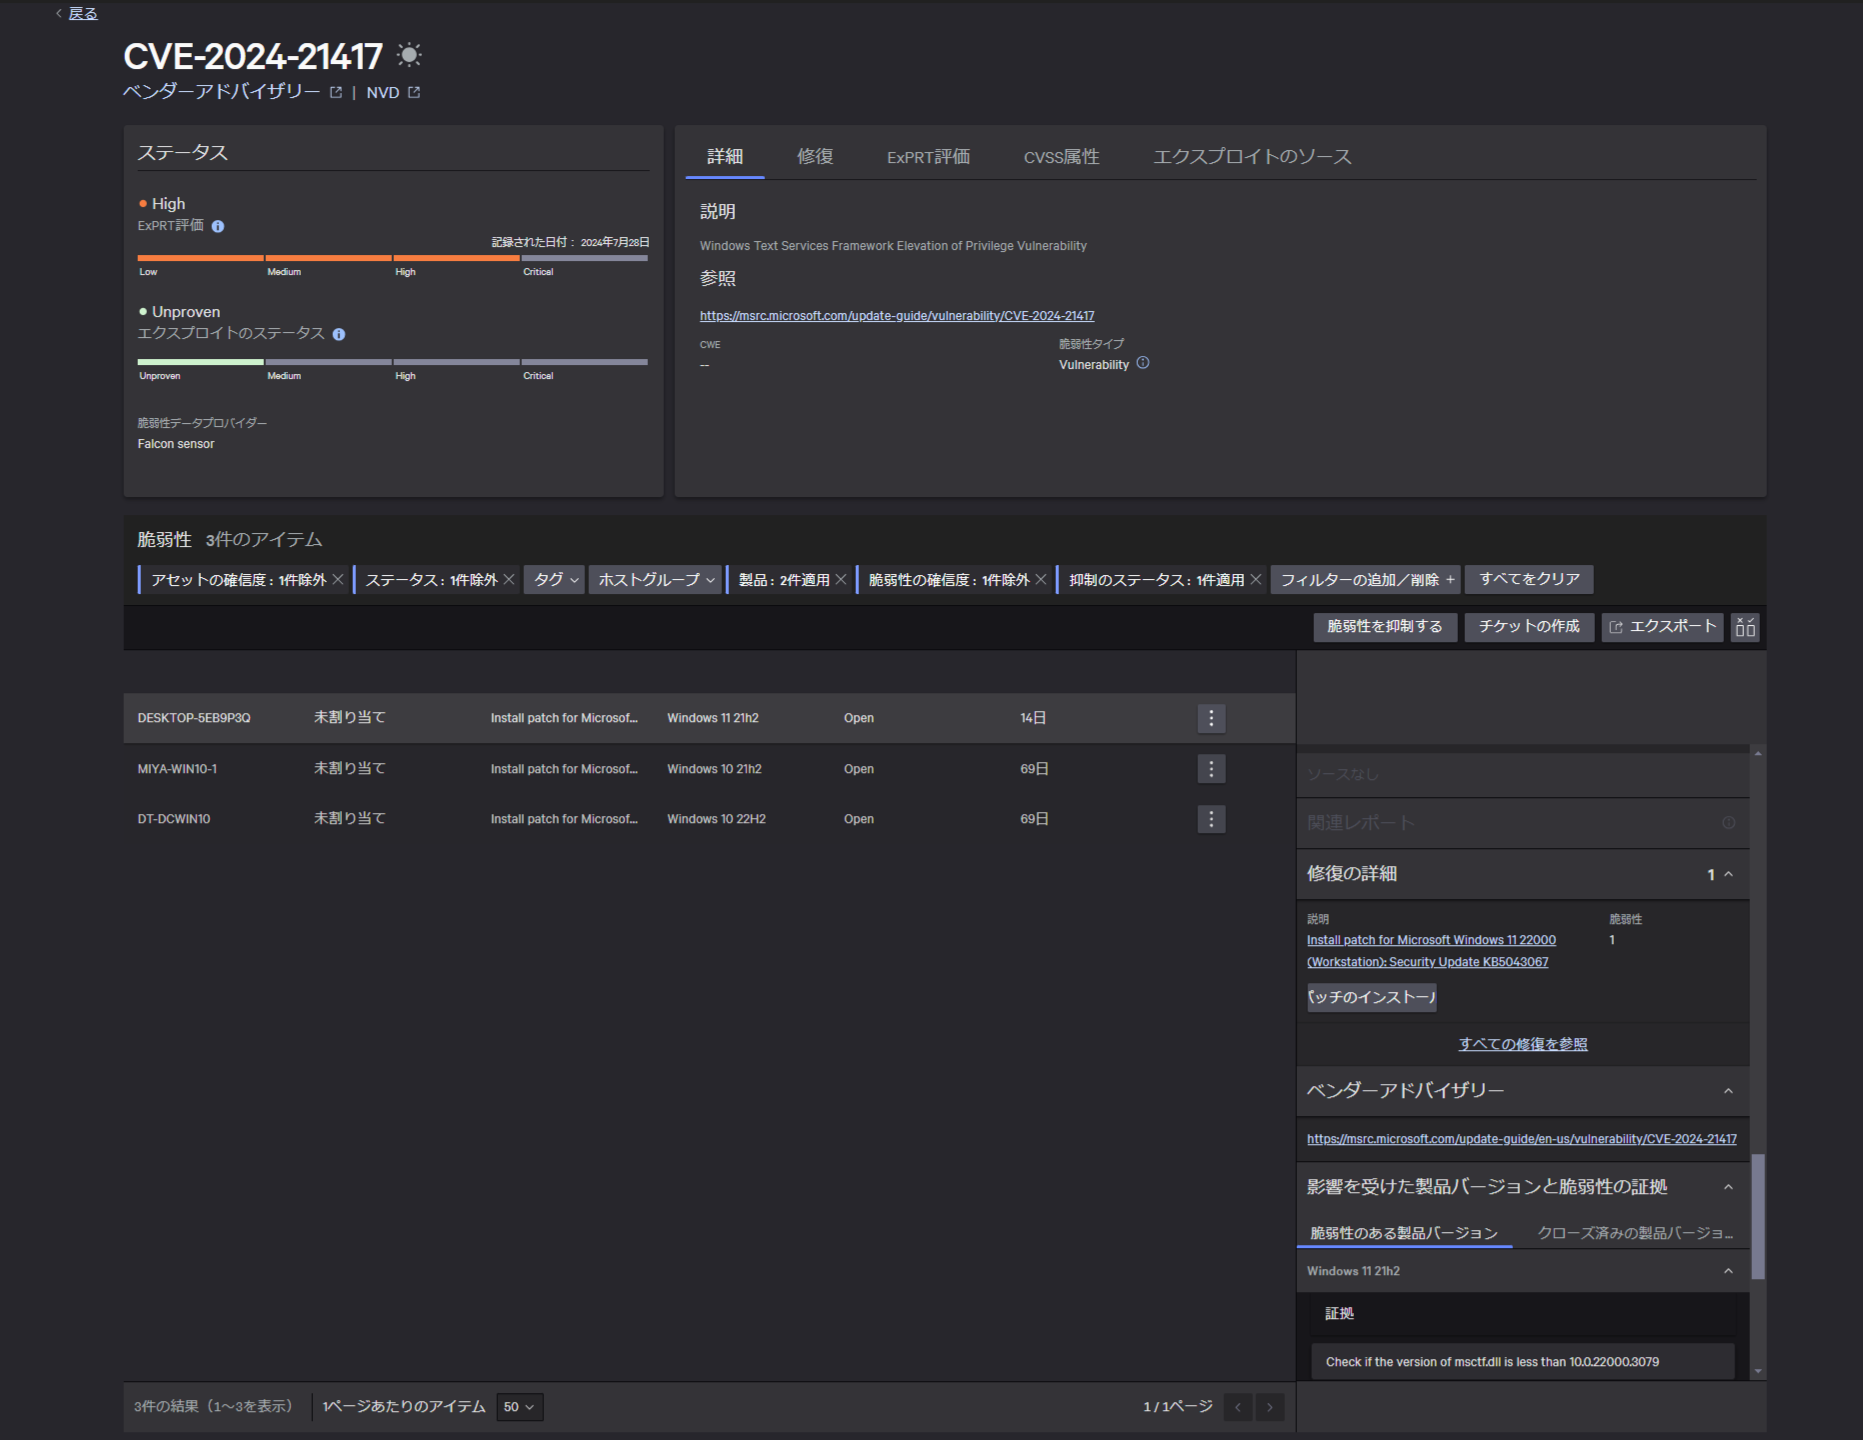Click フィルターの追加／削除 button
The width and height of the screenshot is (1863, 1440).
coord(1366,579)
